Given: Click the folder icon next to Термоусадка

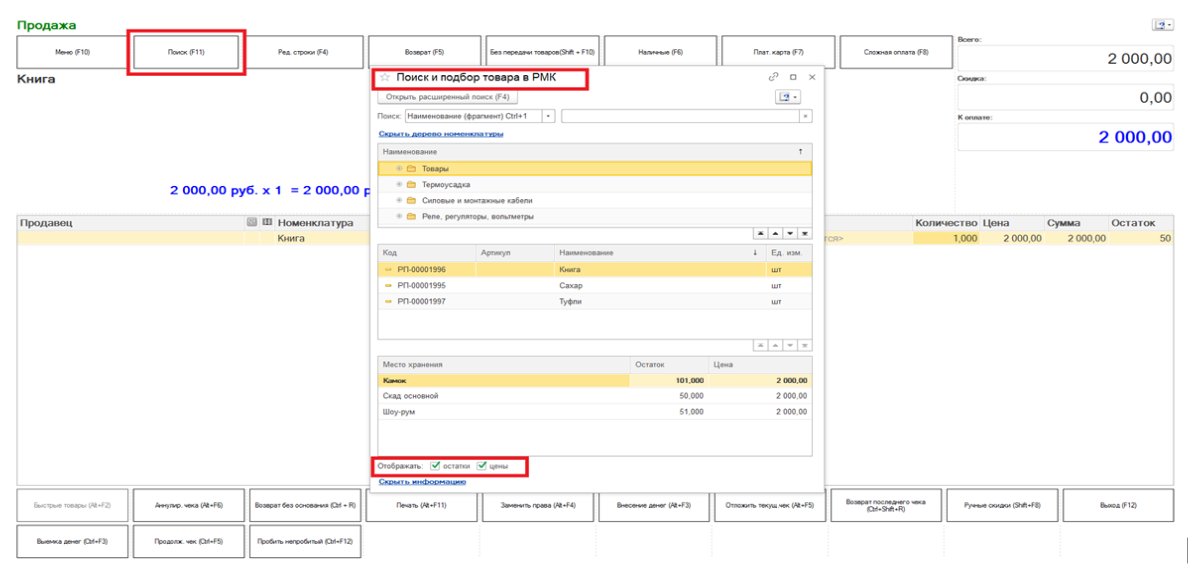Looking at the screenshot, I should coord(411,184).
